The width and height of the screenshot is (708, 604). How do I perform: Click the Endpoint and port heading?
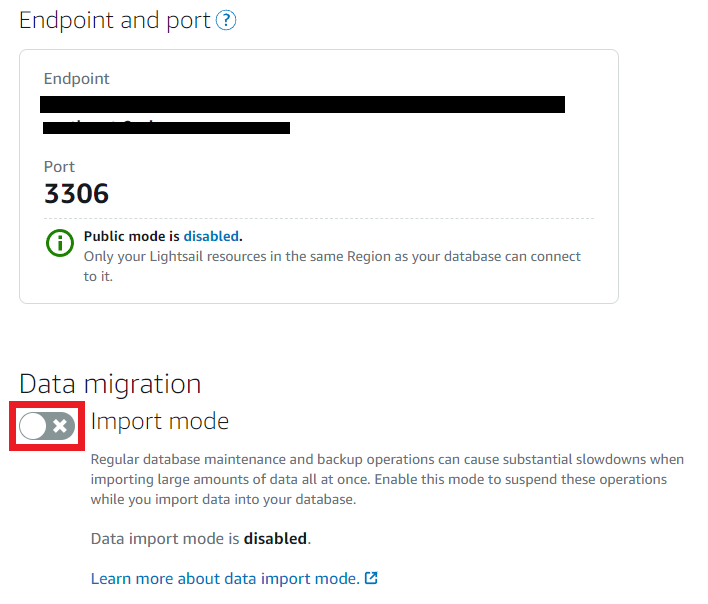[115, 21]
